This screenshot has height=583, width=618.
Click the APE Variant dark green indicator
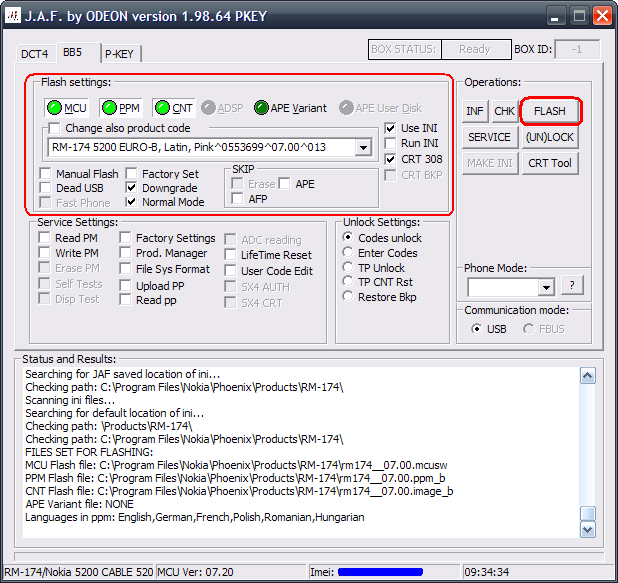coord(261,108)
